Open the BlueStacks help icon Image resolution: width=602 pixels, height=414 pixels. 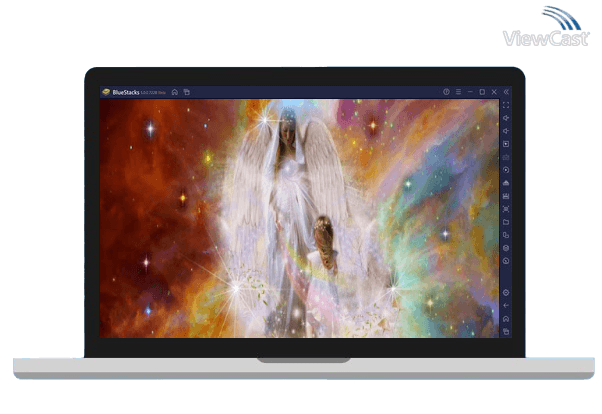click(446, 92)
